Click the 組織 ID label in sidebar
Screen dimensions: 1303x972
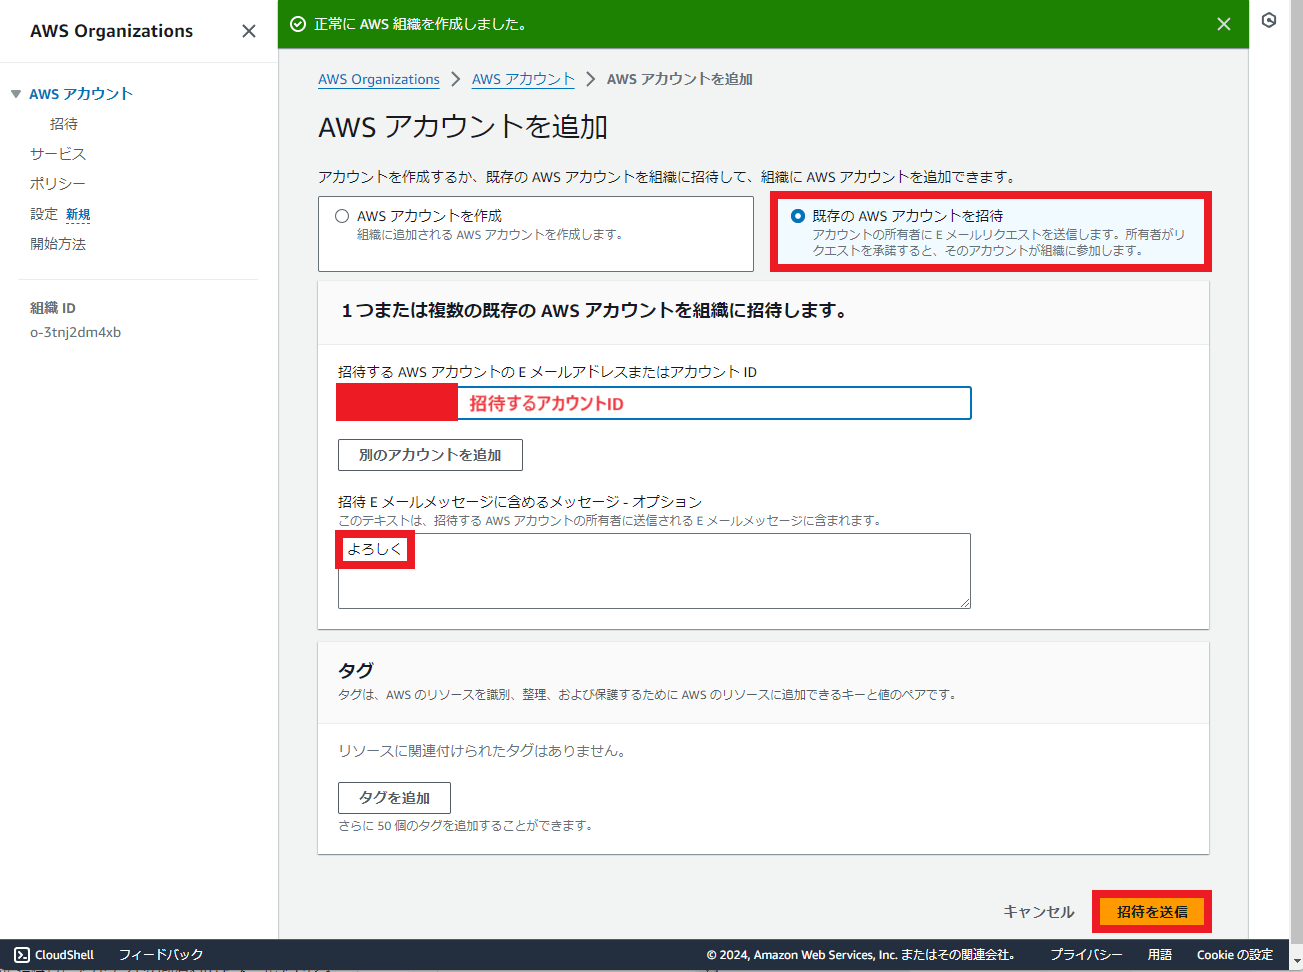point(53,308)
